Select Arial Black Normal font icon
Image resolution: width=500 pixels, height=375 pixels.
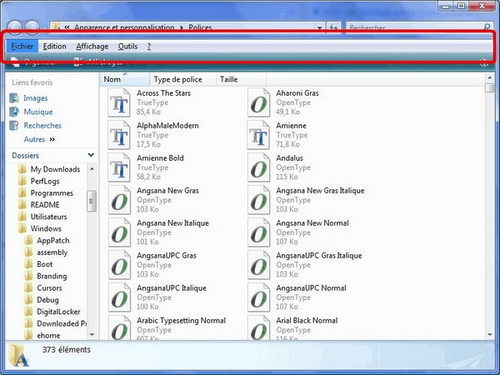pos(258,327)
